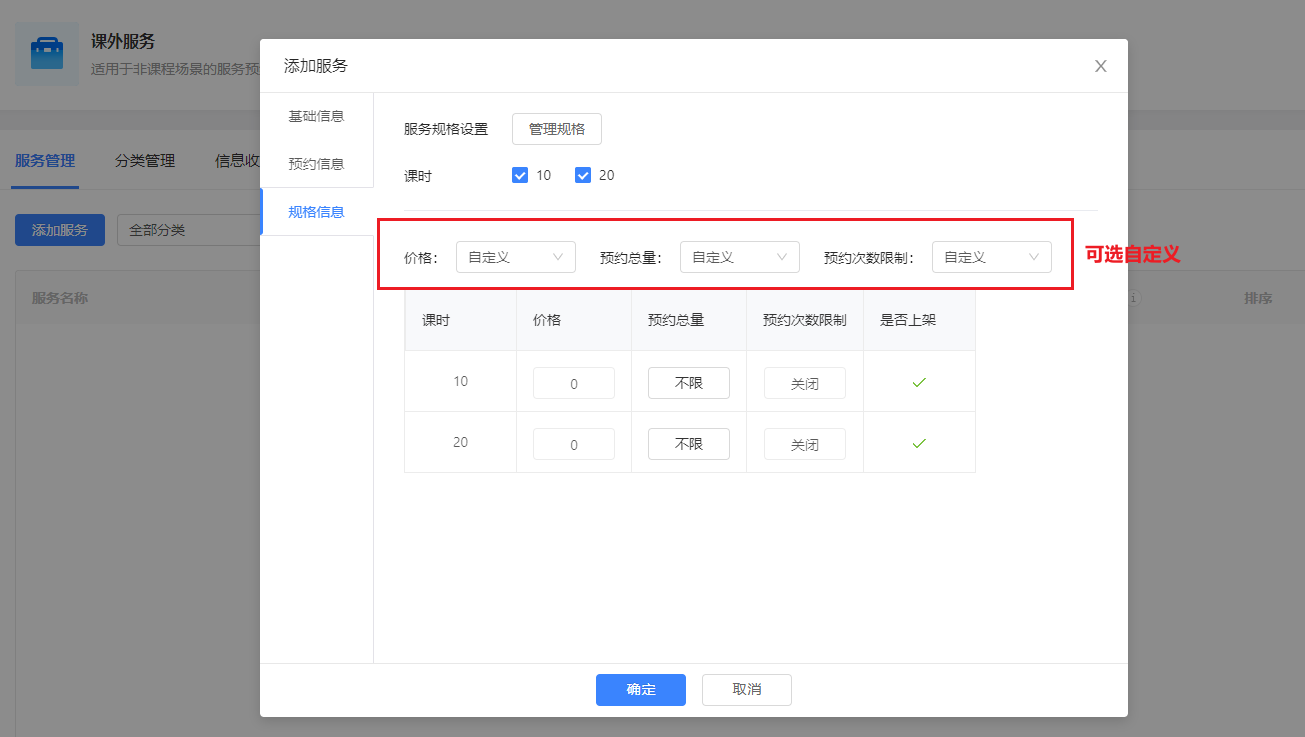
Task: Click the 课时 cell showing 20
Action: 460,442
